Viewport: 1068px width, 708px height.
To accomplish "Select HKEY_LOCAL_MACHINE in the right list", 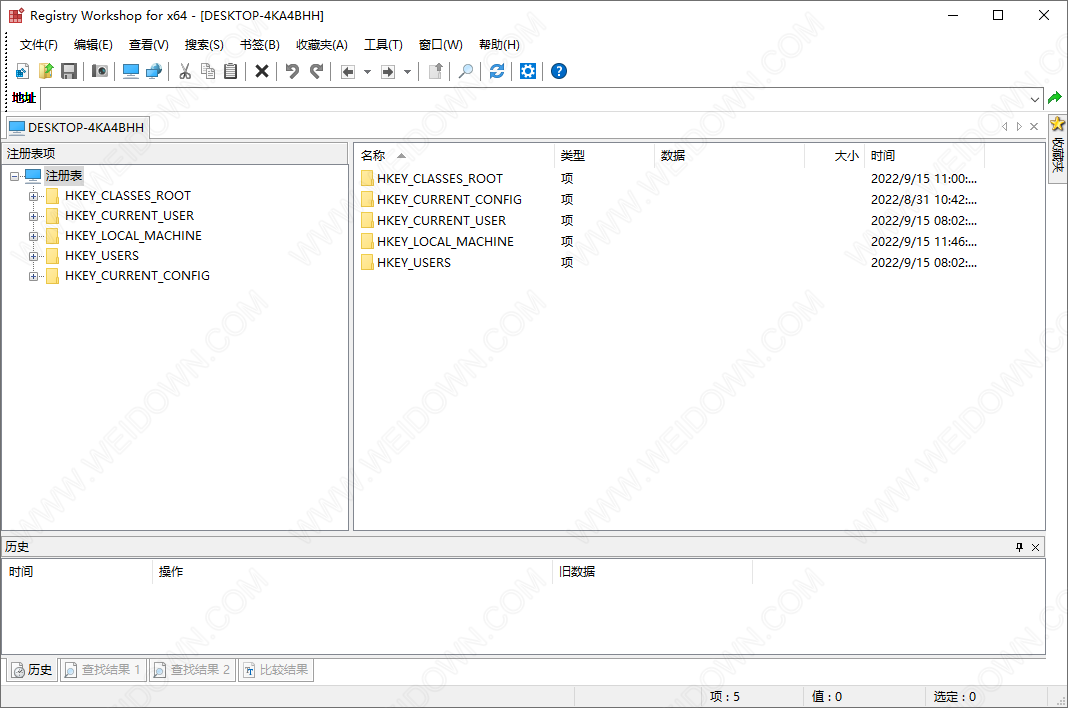I will click(445, 242).
